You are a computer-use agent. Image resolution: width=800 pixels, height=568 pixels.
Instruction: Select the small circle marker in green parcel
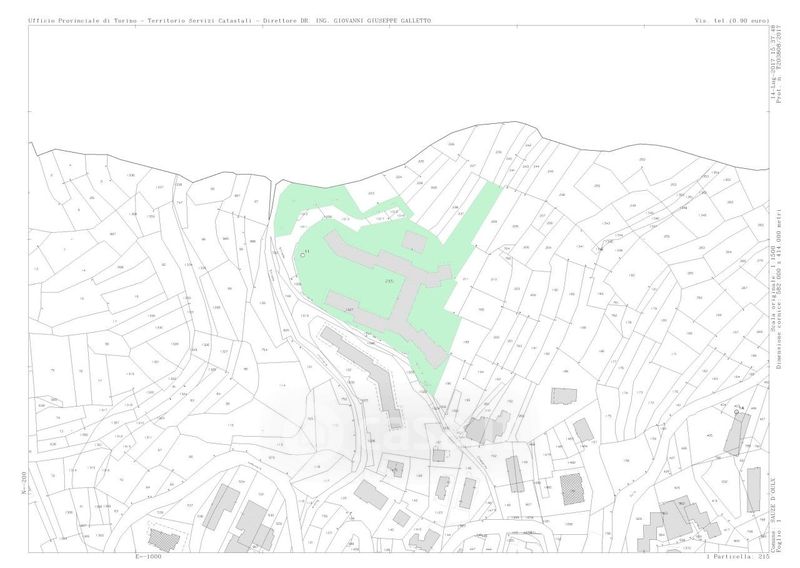click(302, 255)
